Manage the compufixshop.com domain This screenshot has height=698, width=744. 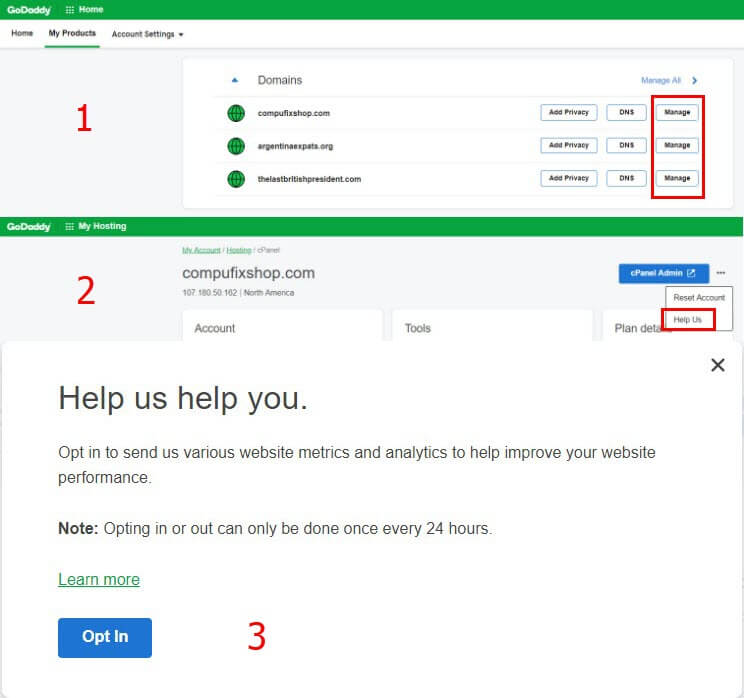tap(677, 112)
